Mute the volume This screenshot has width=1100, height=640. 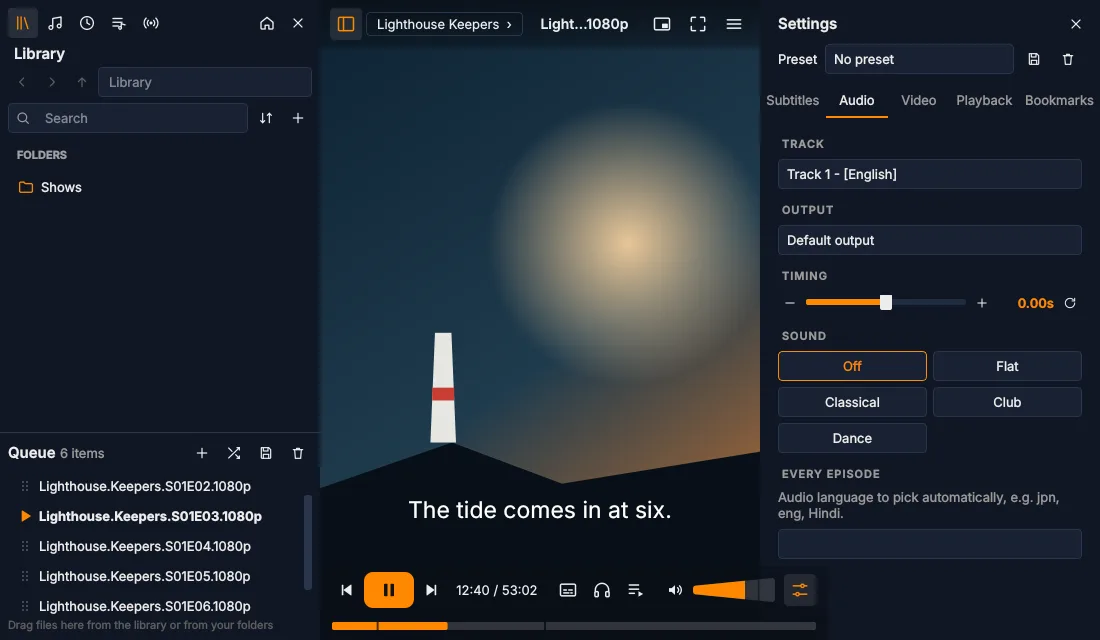point(675,590)
